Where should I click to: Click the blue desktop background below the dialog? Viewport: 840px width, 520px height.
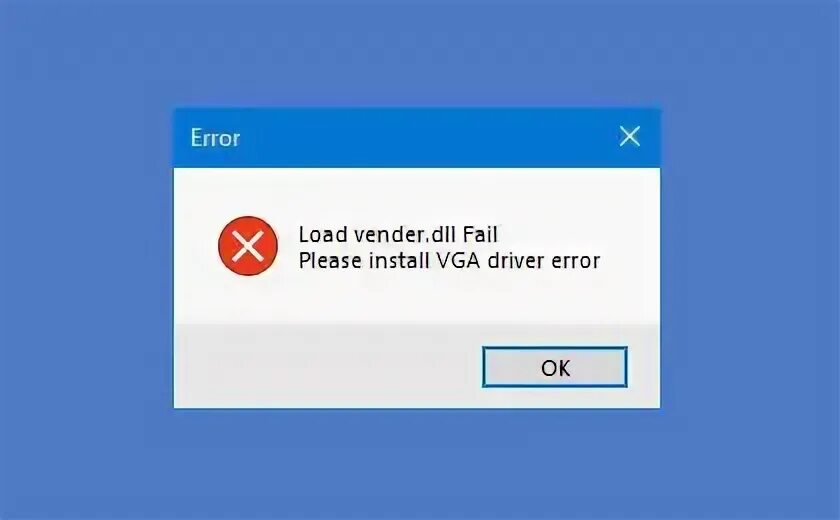tap(418, 463)
